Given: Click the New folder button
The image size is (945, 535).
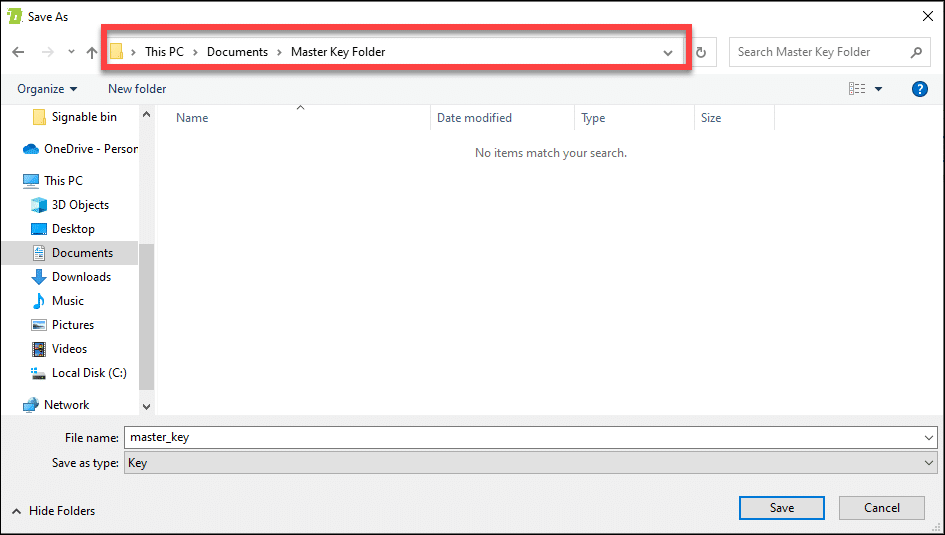Looking at the screenshot, I should click(137, 89).
